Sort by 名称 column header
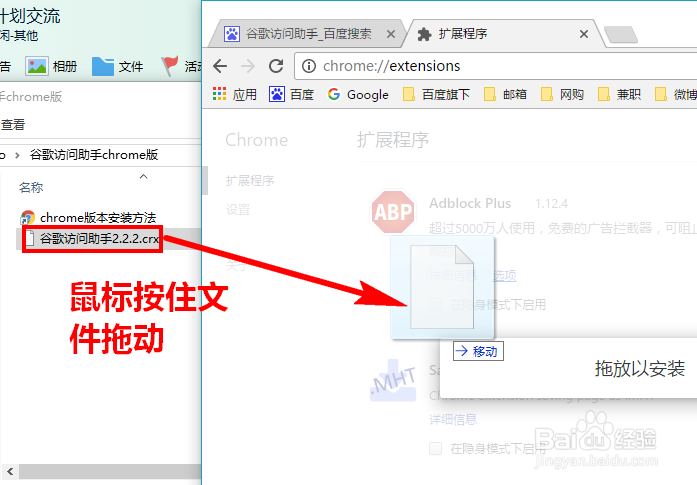Screen dimensions: 697x485 (x=31, y=188)
